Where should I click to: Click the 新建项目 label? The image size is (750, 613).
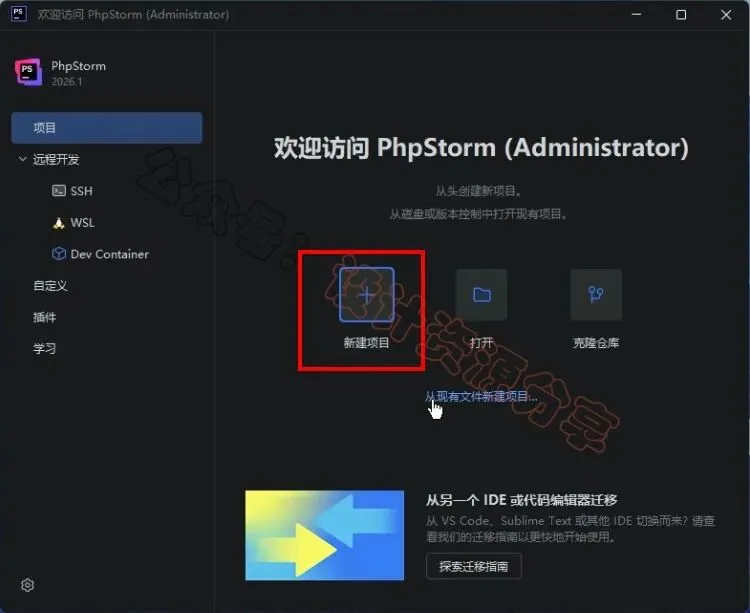pyautogui.click(x=366, y=342)
